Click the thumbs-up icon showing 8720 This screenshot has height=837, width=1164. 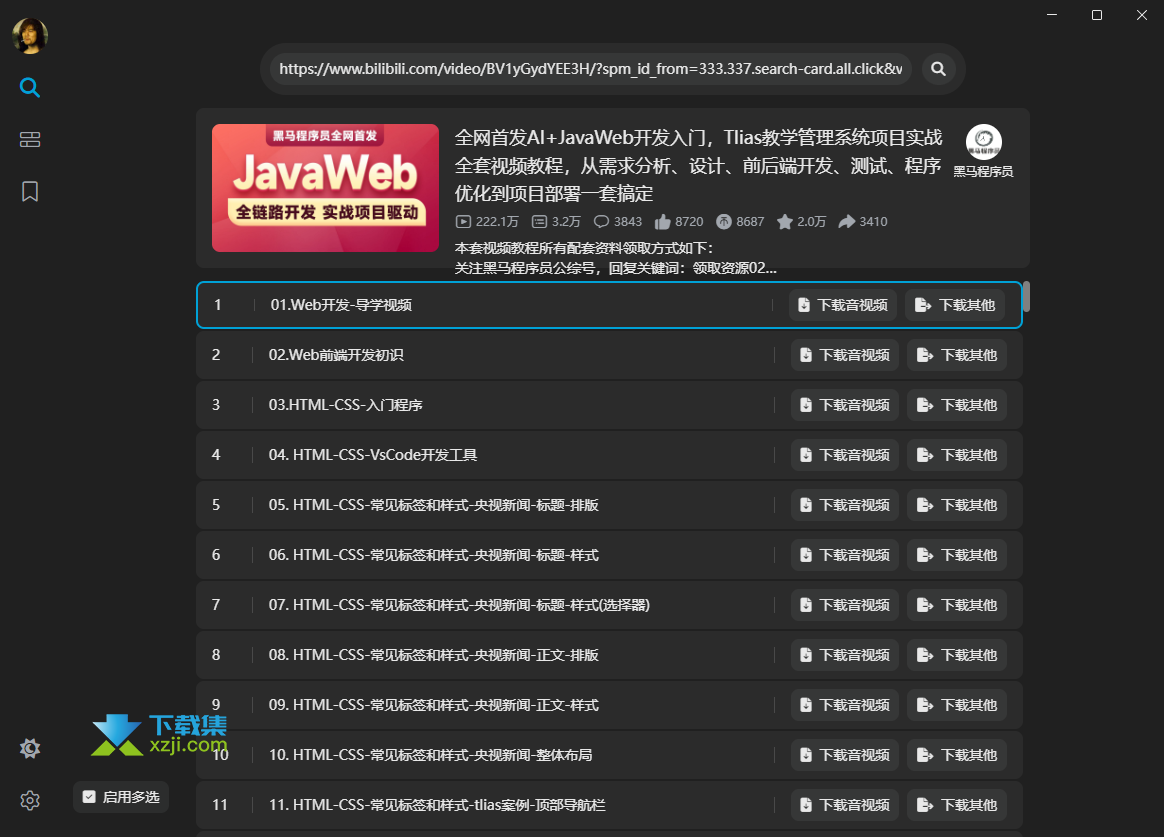(x=663, y=222)
